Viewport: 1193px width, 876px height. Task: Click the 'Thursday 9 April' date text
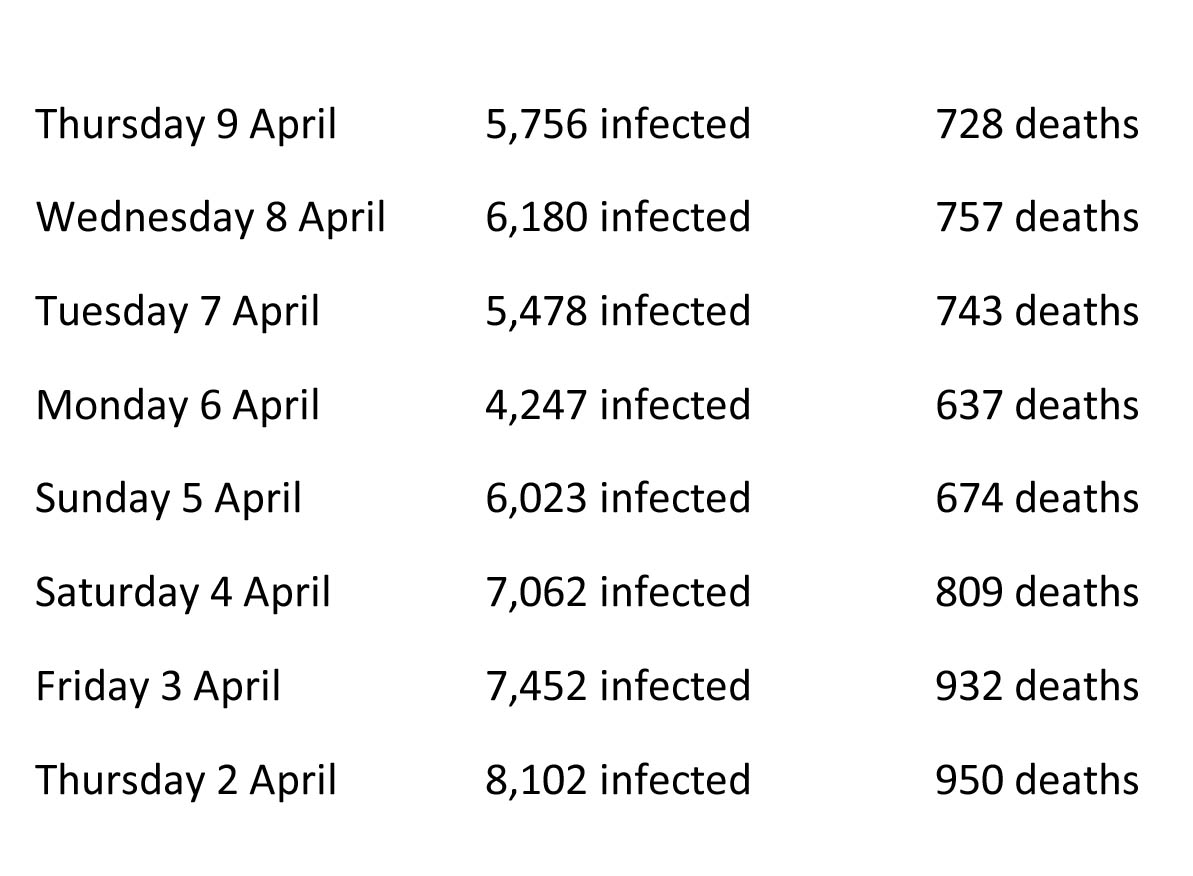[186, 125]
